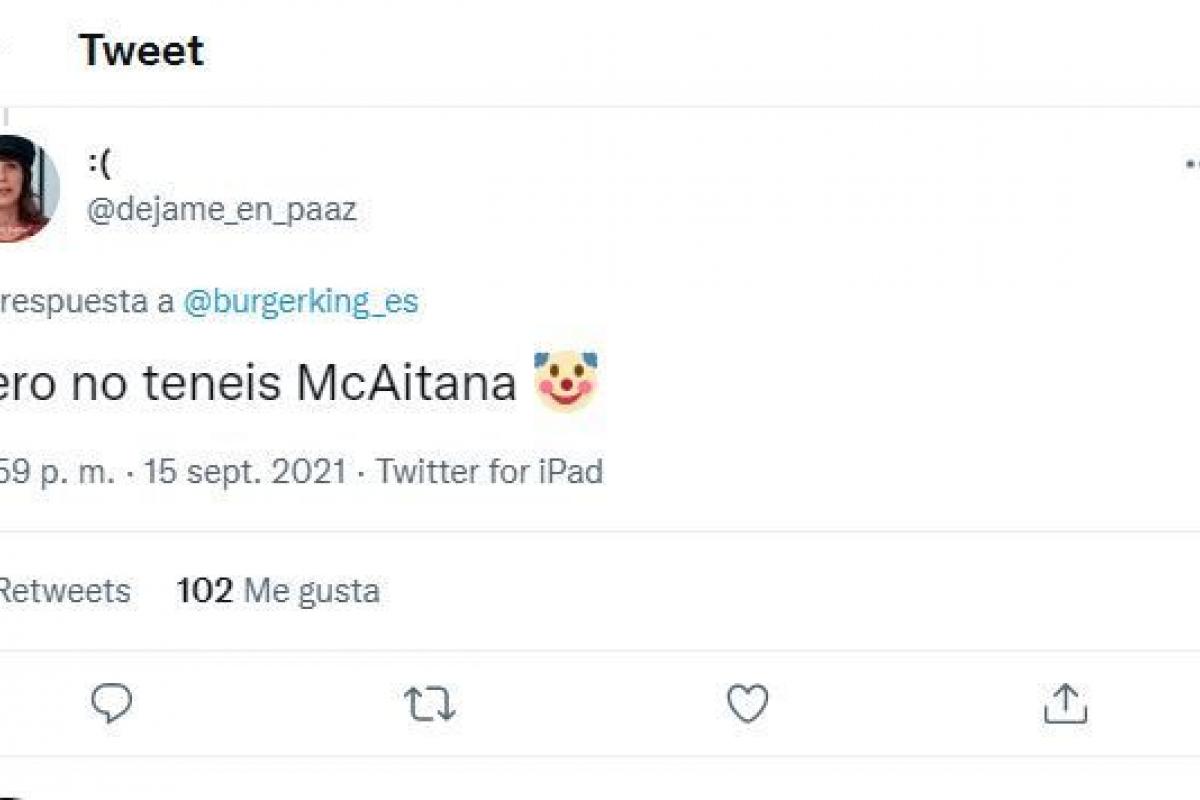This screenshot has height=800, width=1200.
Task: Click the "102" likes count number
Action: pos(204,591)
